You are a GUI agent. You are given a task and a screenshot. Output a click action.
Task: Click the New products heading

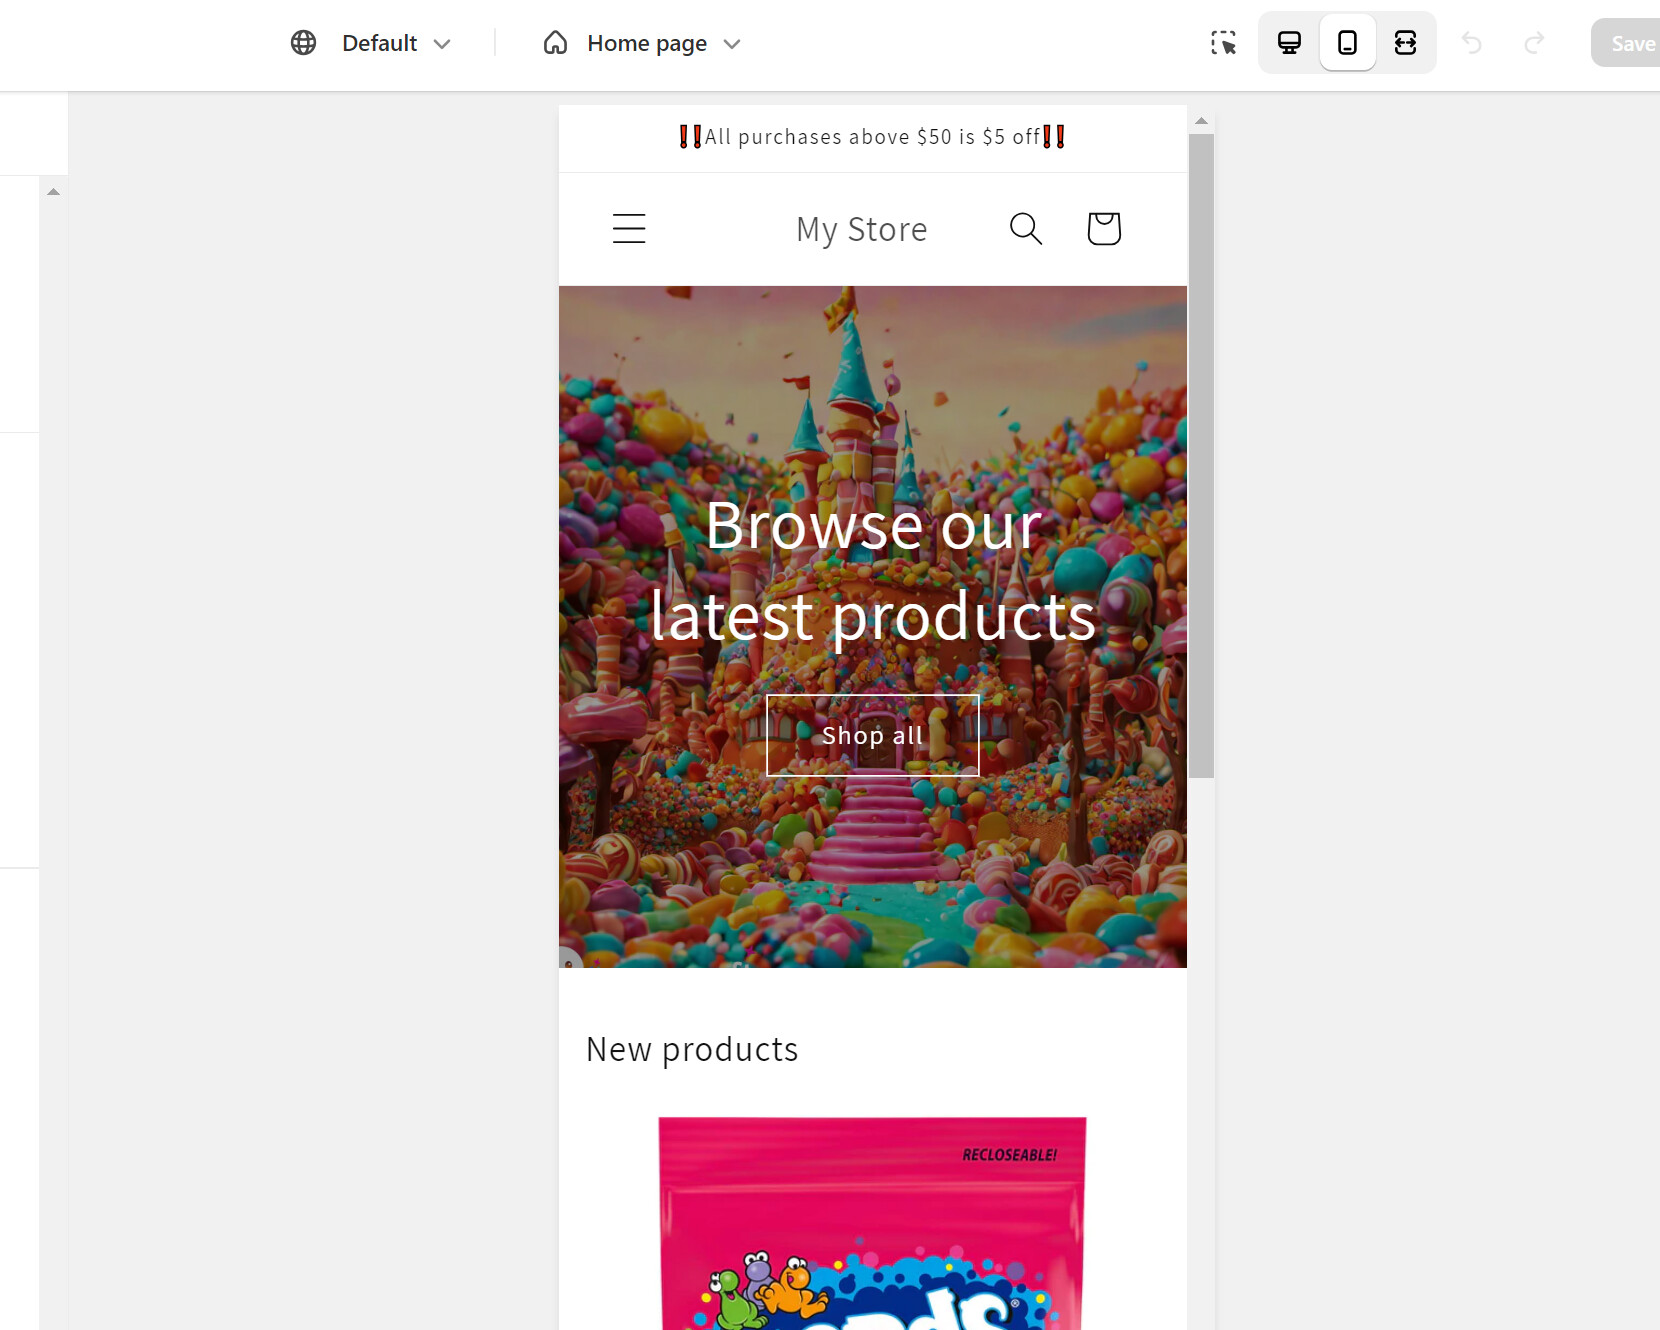[692, 1049]
